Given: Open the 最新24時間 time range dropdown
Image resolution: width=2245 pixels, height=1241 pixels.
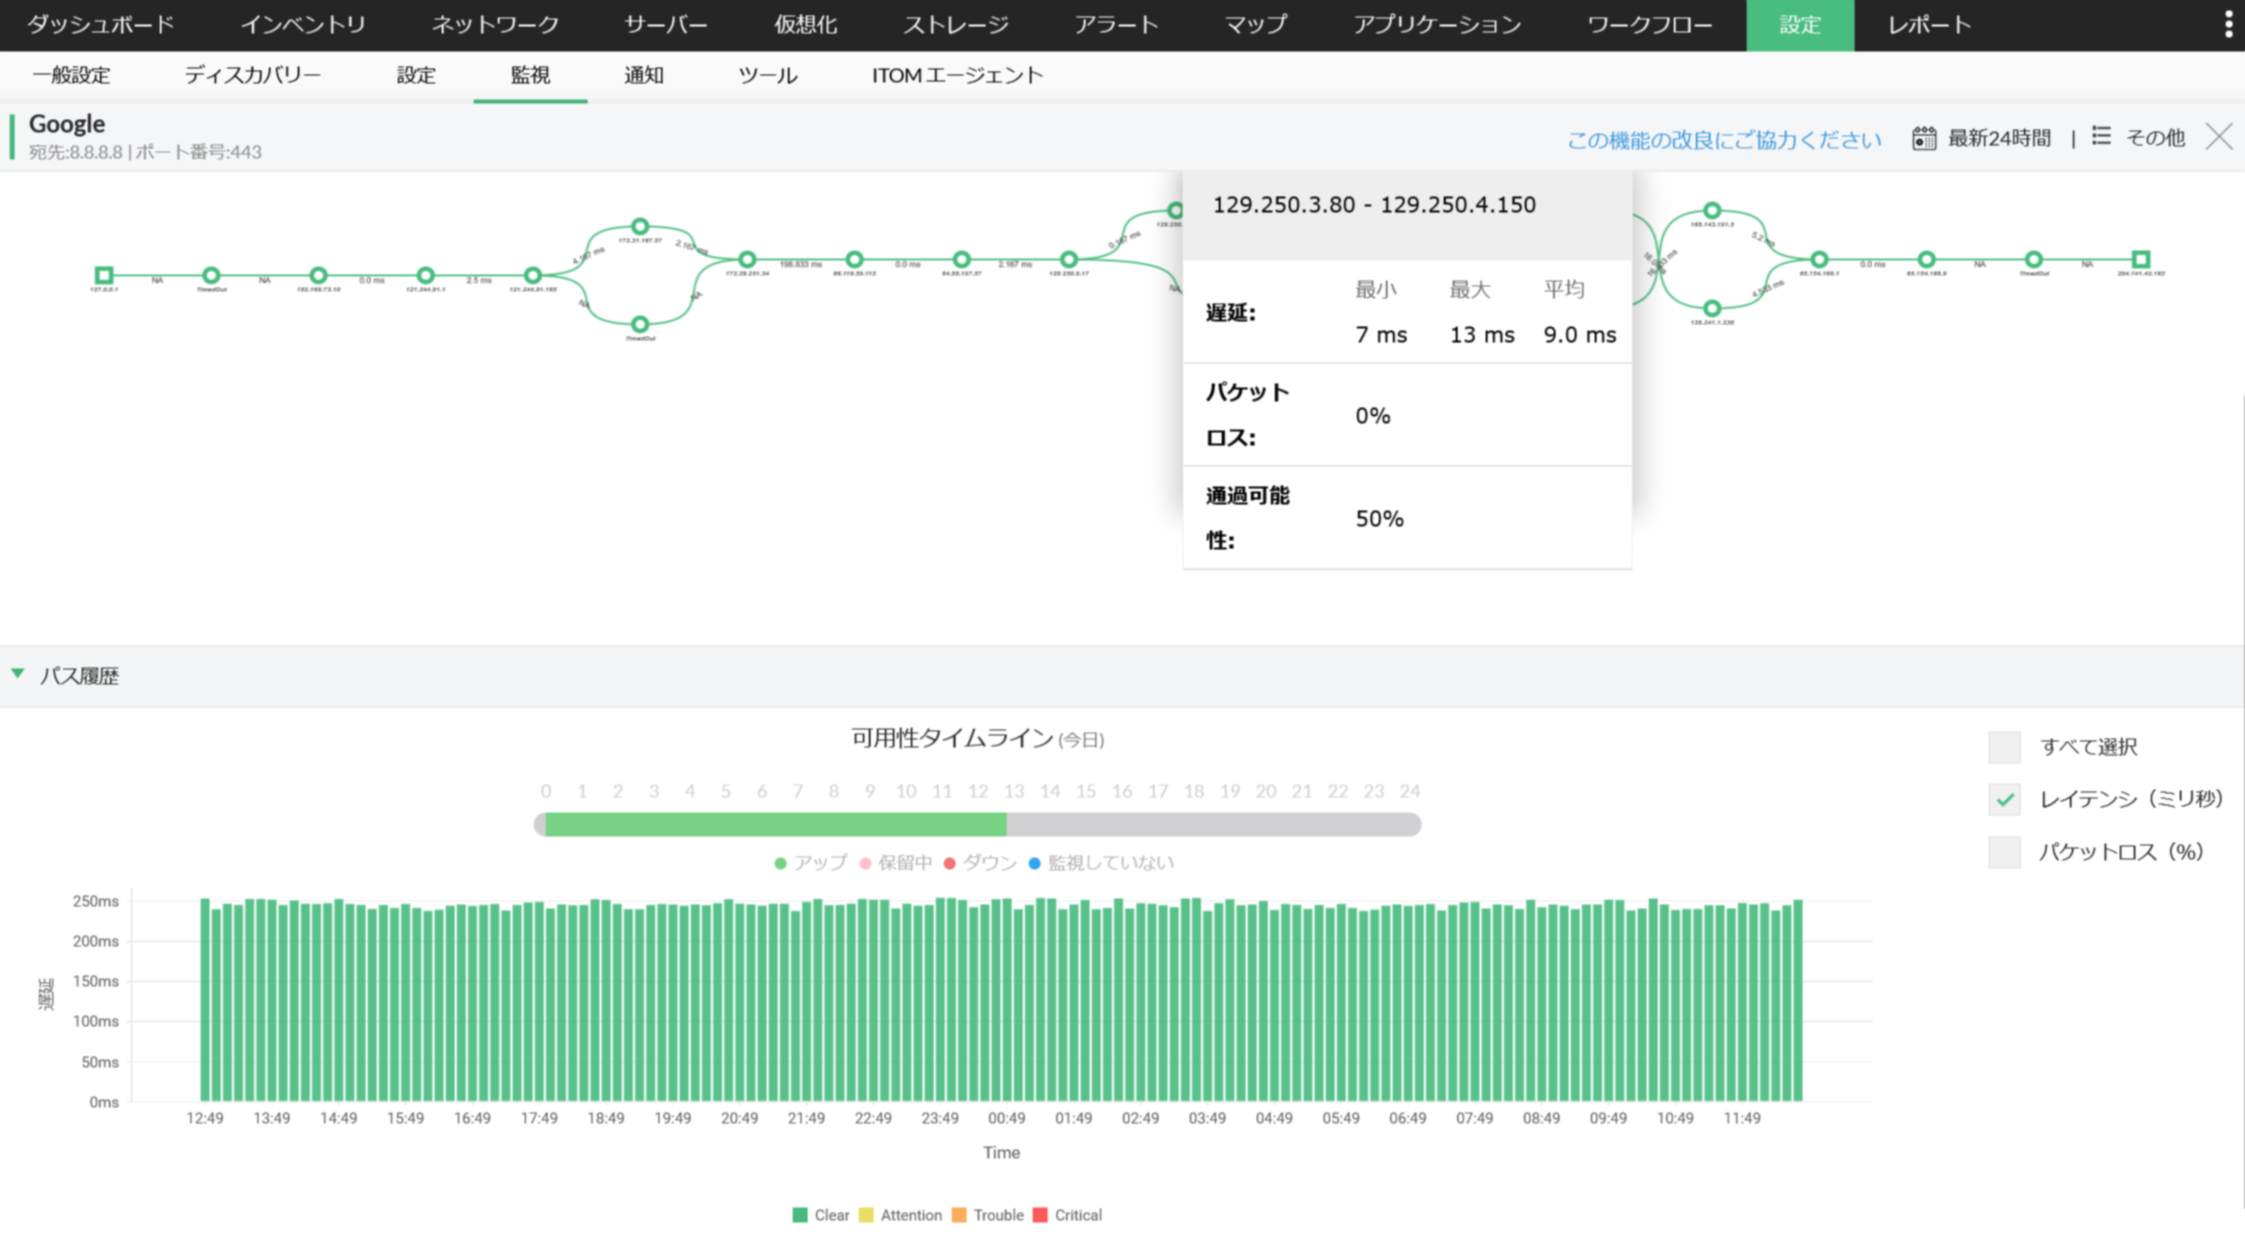Looking at the screenshot, I should pyautogui.click(x=1998, y=138).
